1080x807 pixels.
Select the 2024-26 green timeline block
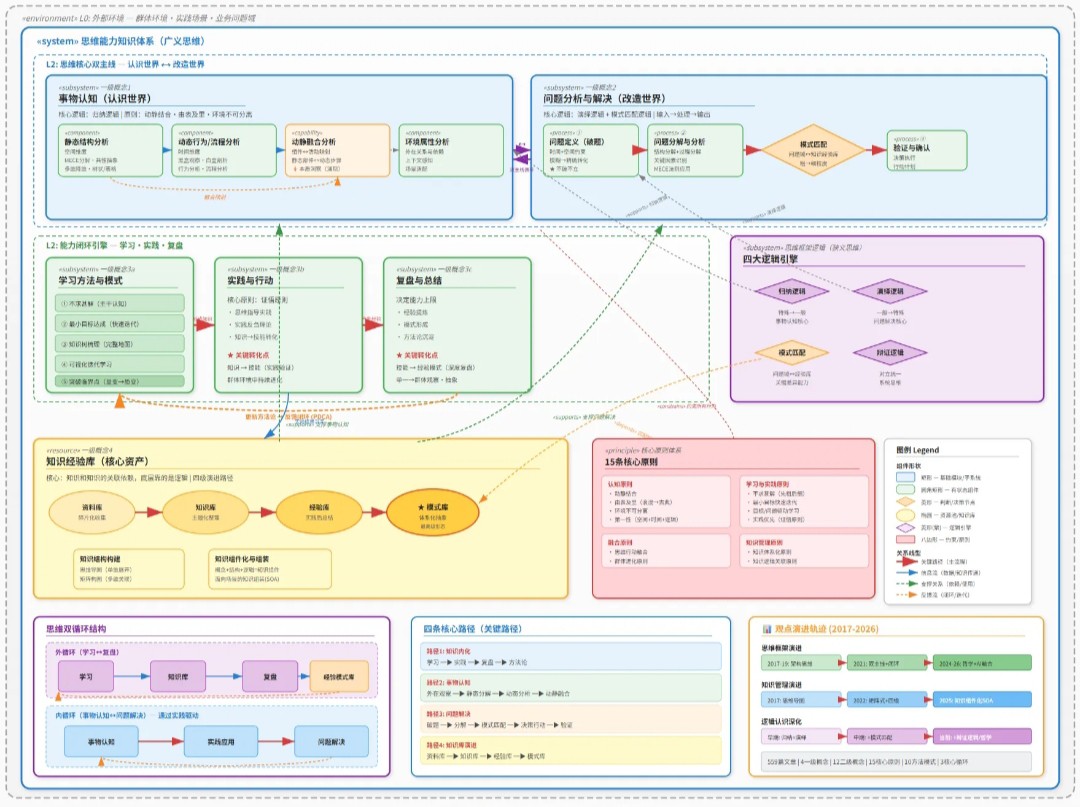pyautogui.click(x=982, y=663)
